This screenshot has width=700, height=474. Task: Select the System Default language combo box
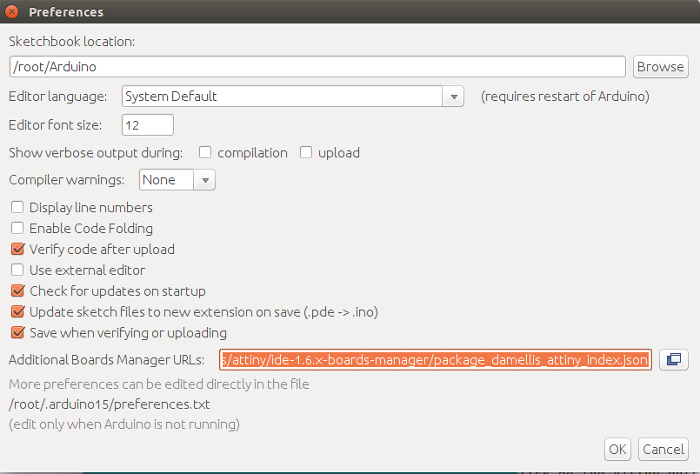[292, 96]
